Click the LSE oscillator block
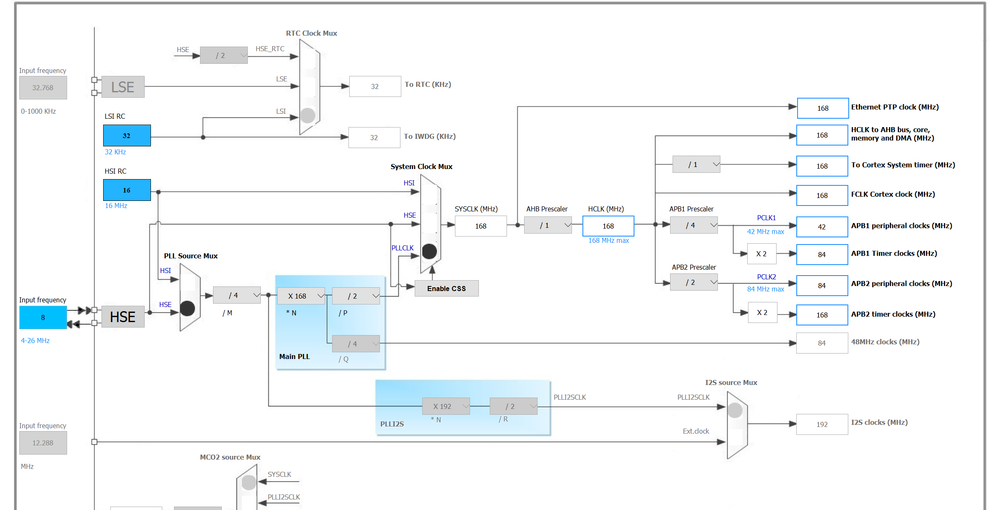998x510 pixels. (123, 87)
